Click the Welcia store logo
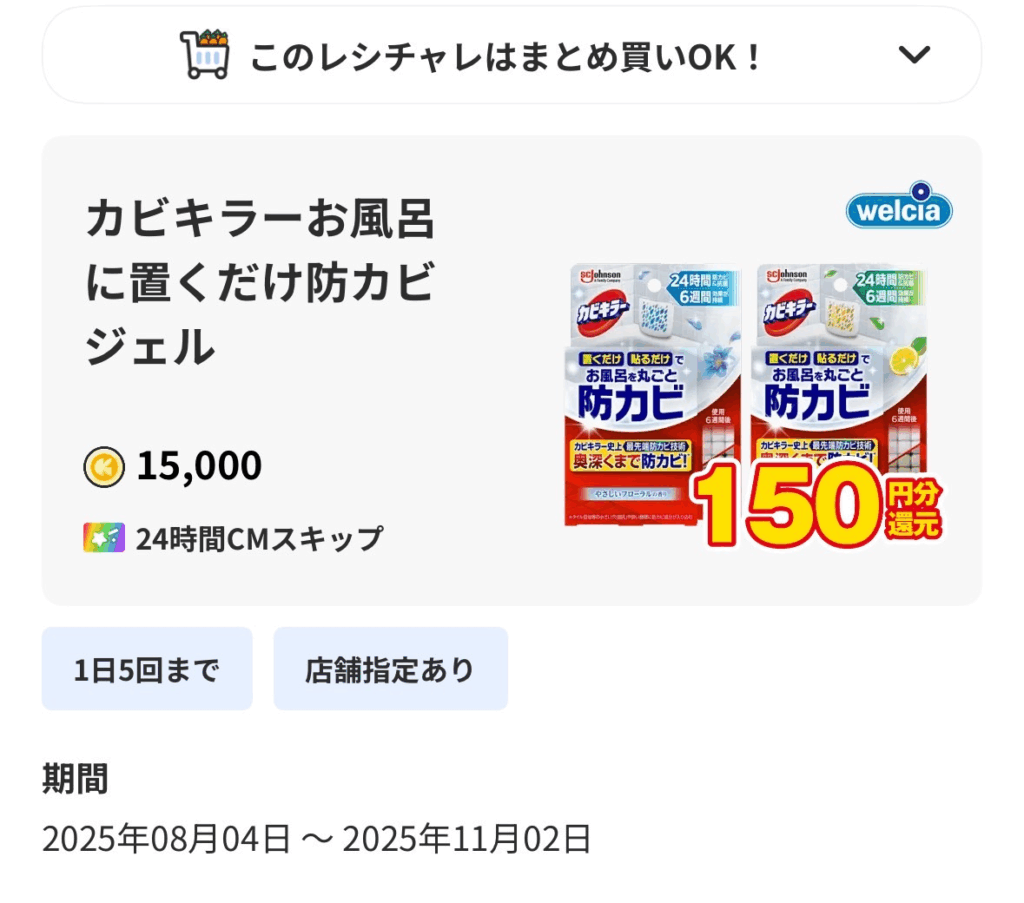Image resolution: width=1024 pixels, height=903 pixels. coord(899,208)
